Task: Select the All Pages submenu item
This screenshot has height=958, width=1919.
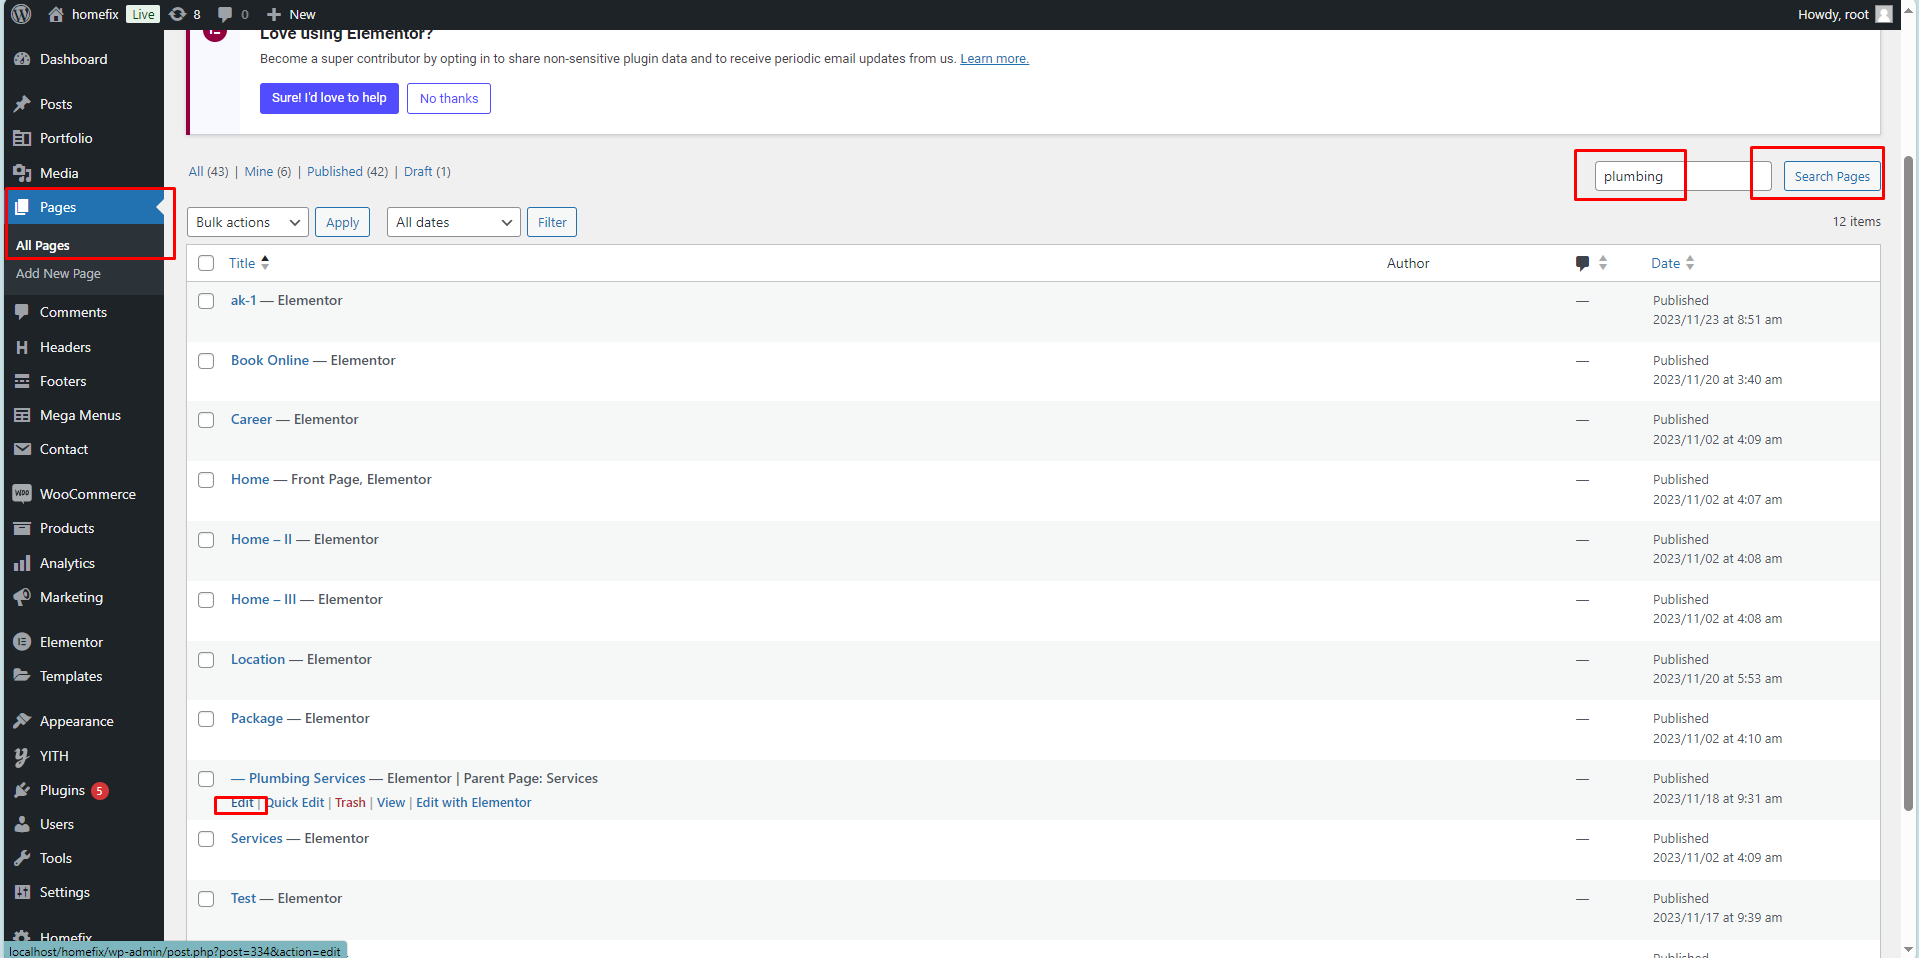Action: [x=43, y=245]
